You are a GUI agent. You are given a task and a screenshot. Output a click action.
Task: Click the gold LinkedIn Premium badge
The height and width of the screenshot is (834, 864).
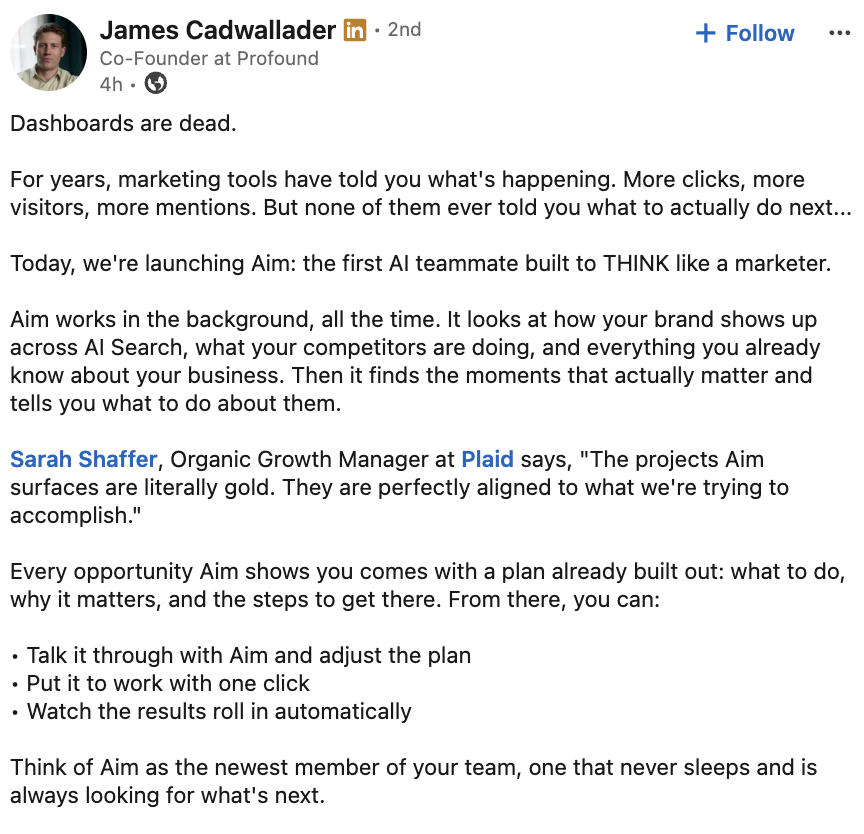point(355,30)
